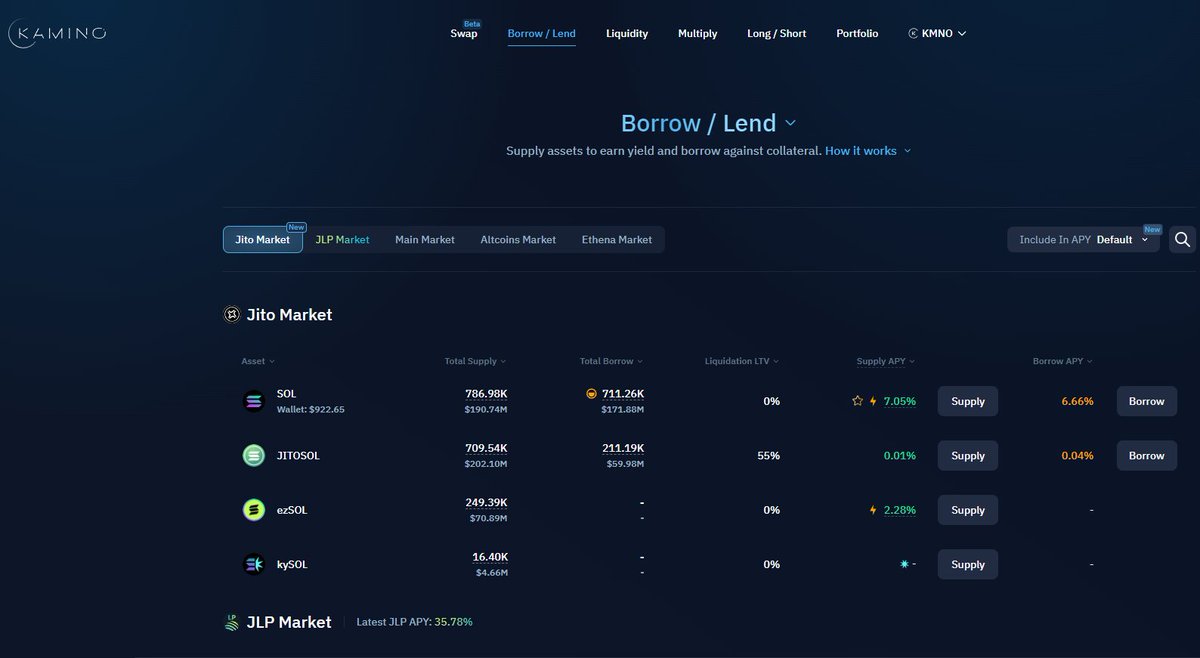The width and height of the screenshot is (1200, 658).
Task: Open the Liquidity page
Action: click(627, 33)
